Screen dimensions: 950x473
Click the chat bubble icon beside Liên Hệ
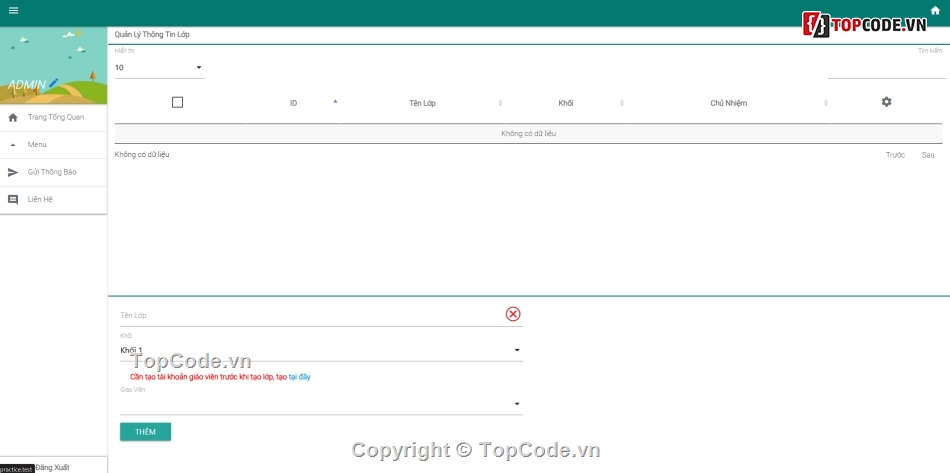13,199
